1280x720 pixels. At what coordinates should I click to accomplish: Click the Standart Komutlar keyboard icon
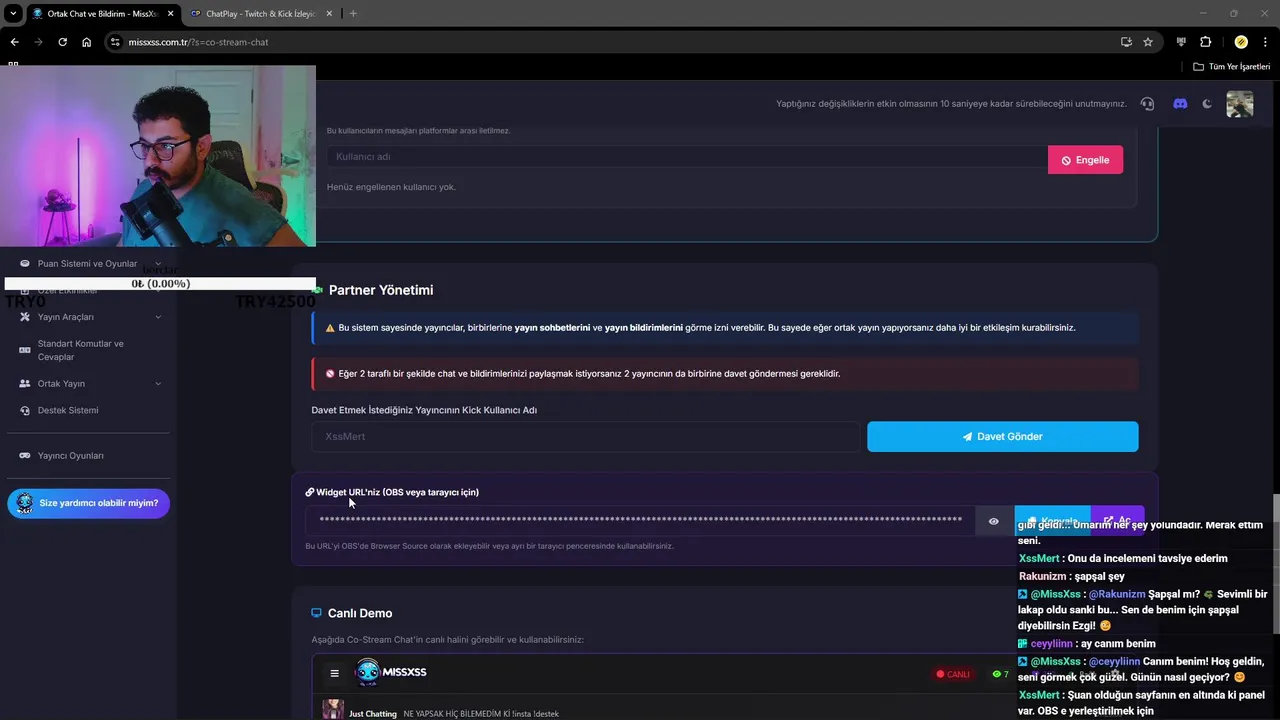point(26,350)
